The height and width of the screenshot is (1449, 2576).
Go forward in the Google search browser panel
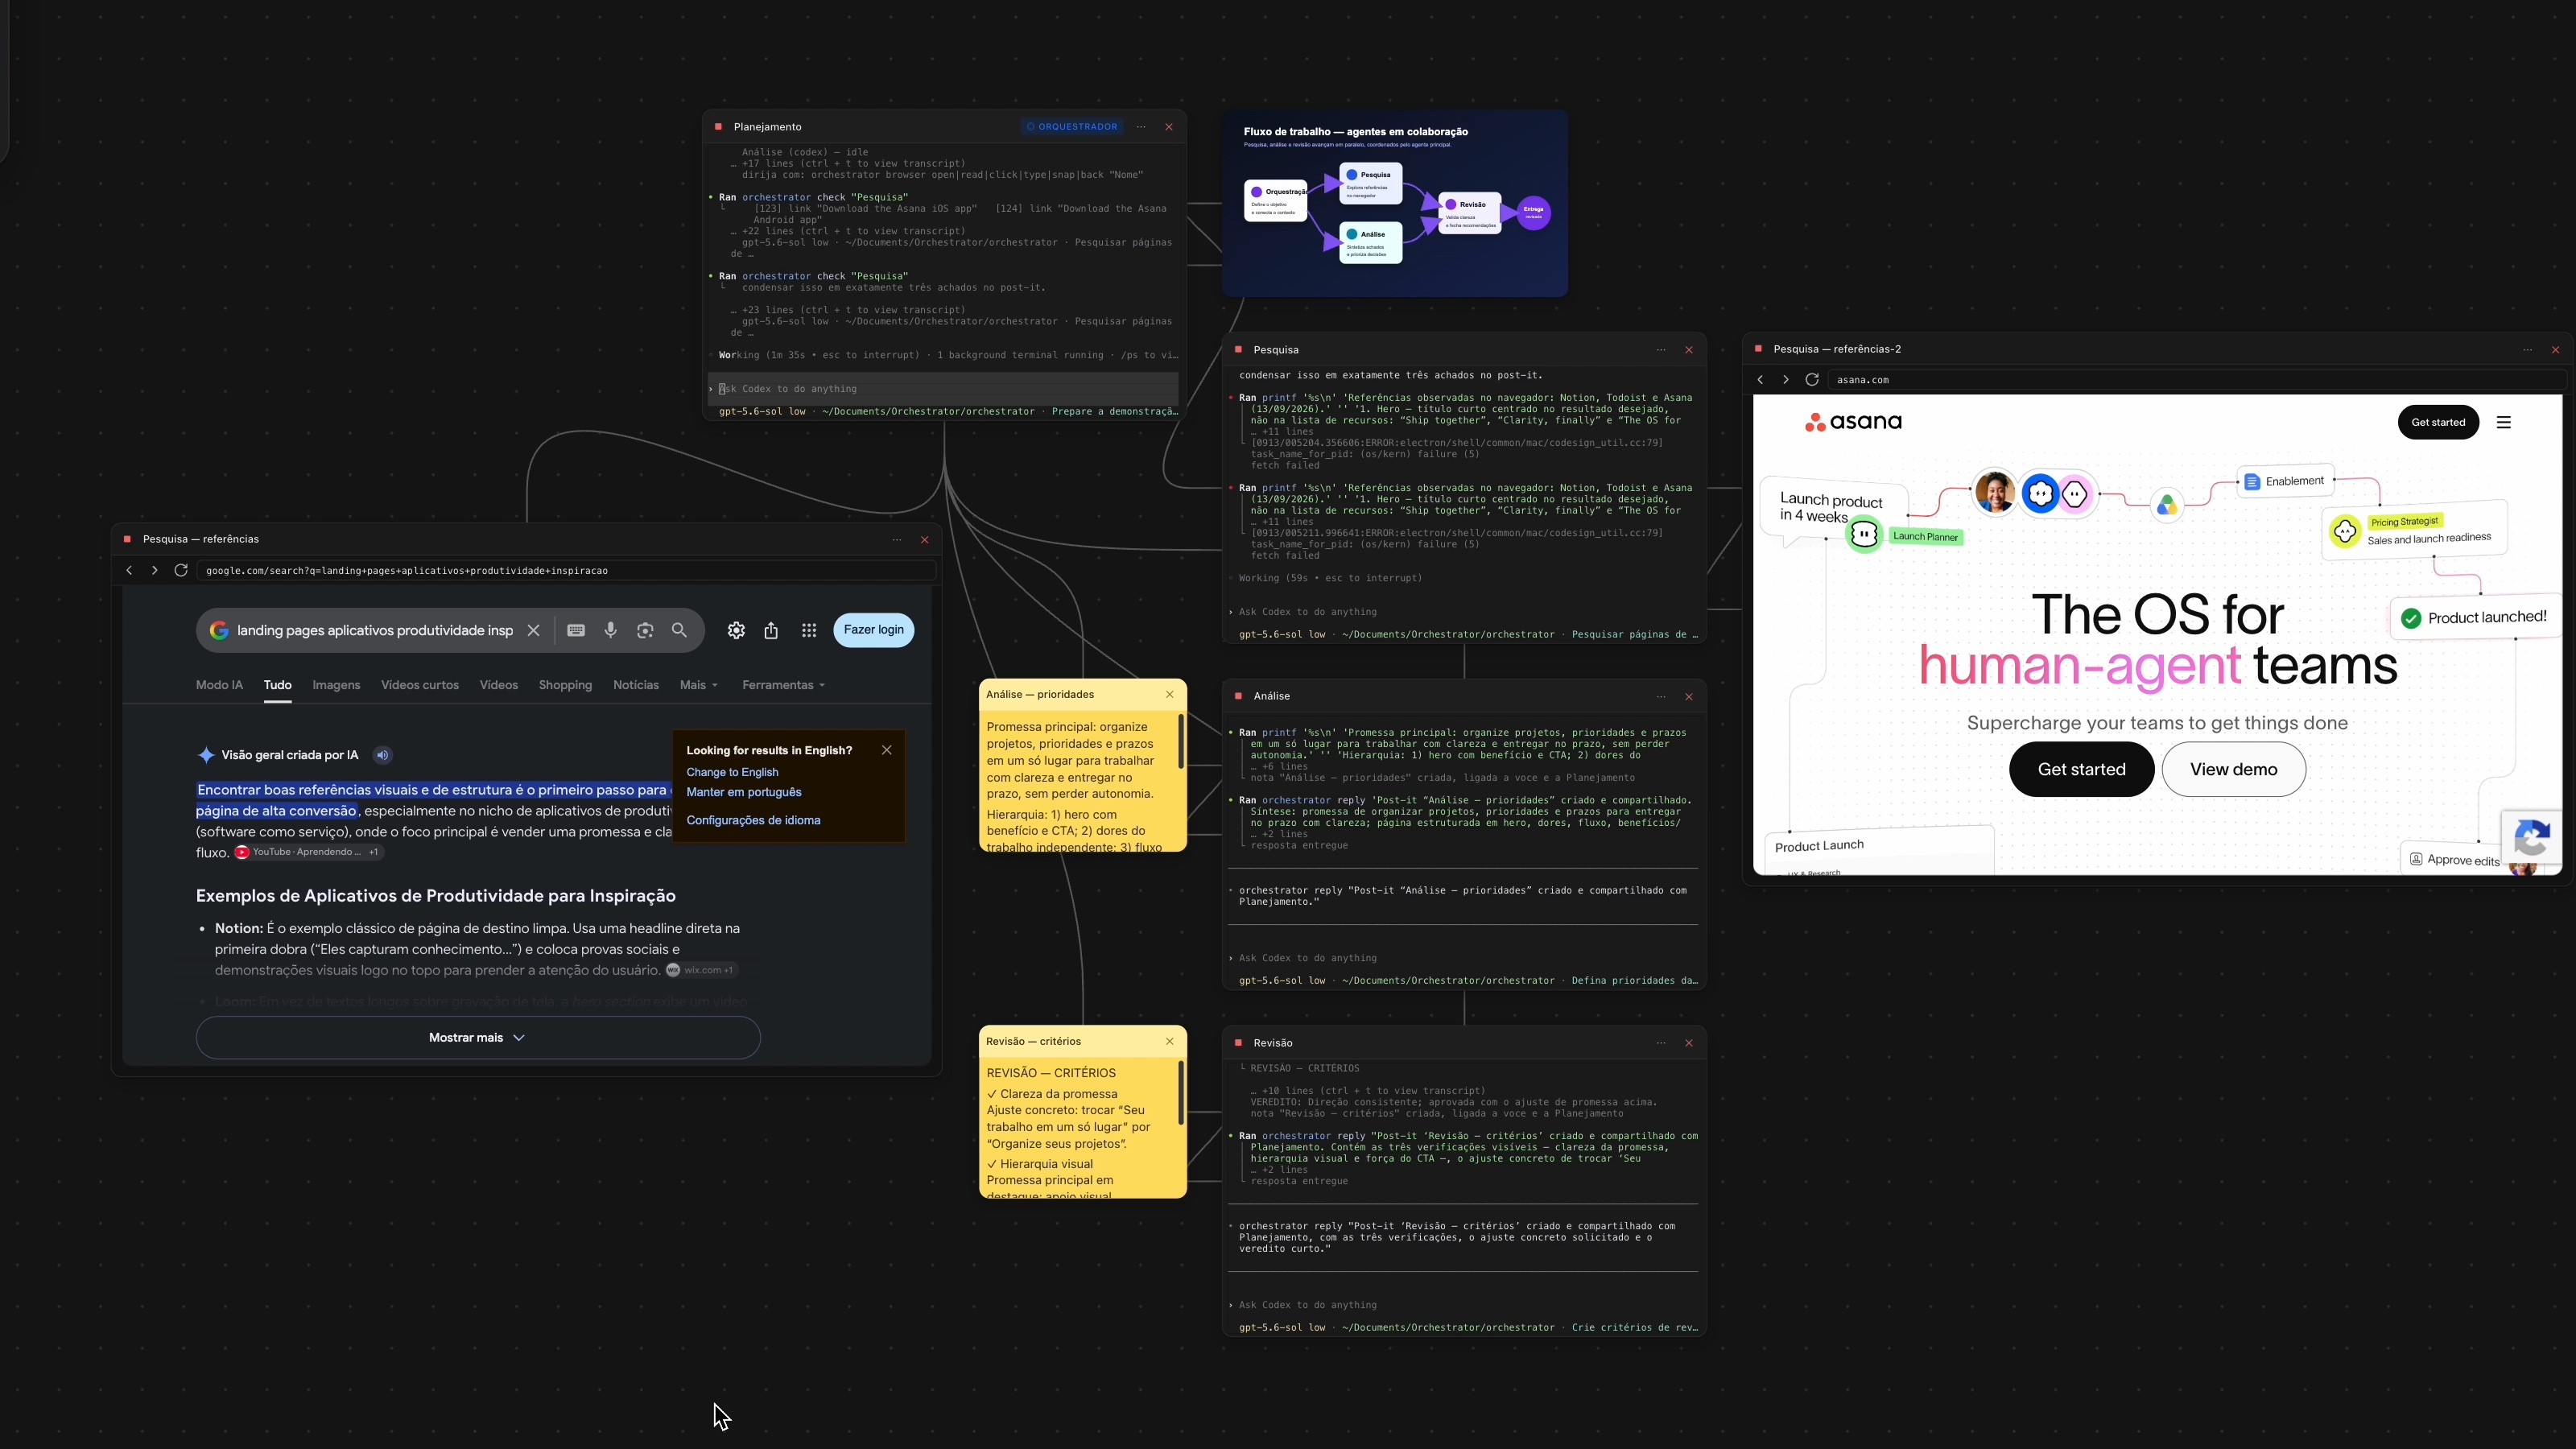coord(154,570)
